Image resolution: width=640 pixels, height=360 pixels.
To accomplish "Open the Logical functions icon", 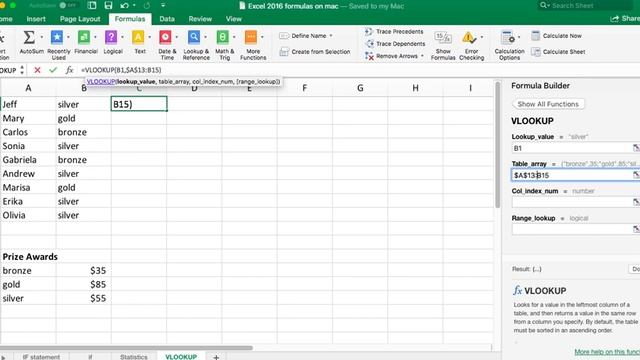I will click(x=111, y=38).
